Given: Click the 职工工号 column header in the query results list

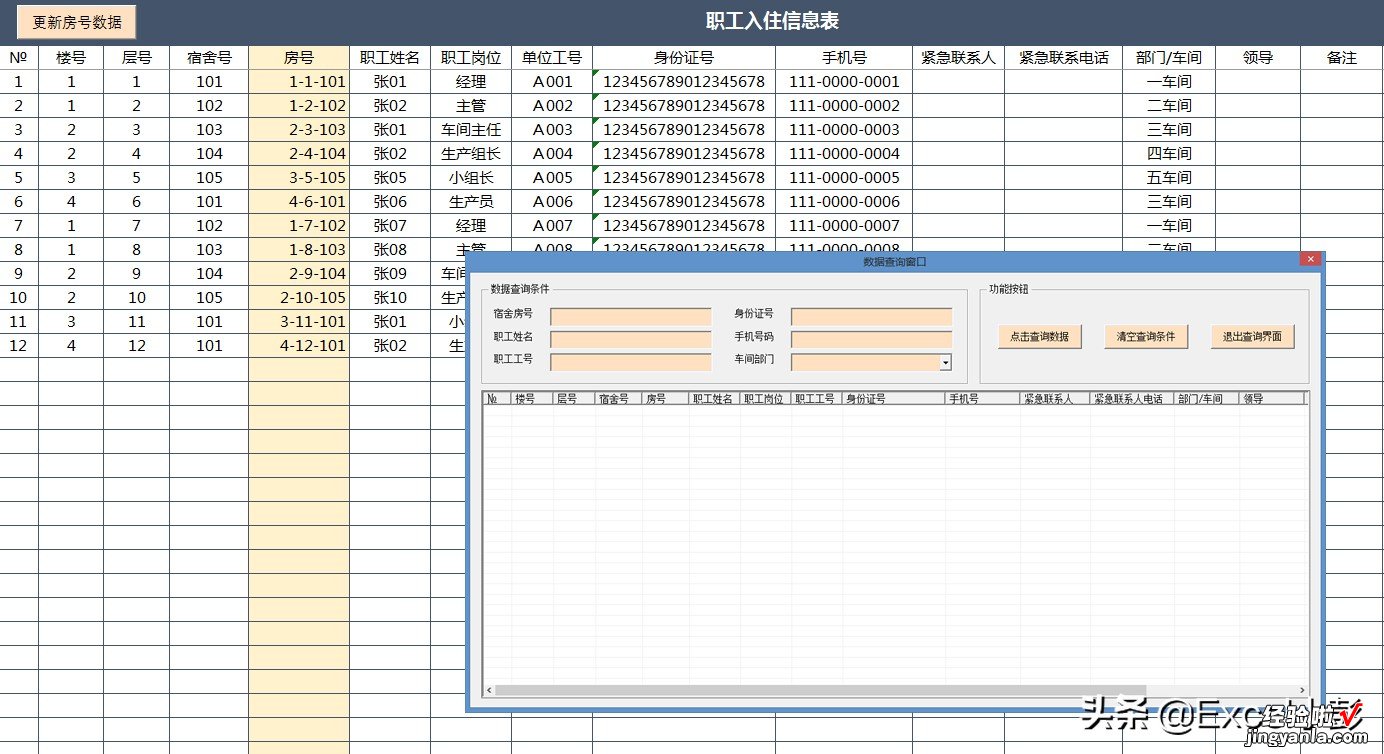Looking at the screenshot, I should coord(816,398).
